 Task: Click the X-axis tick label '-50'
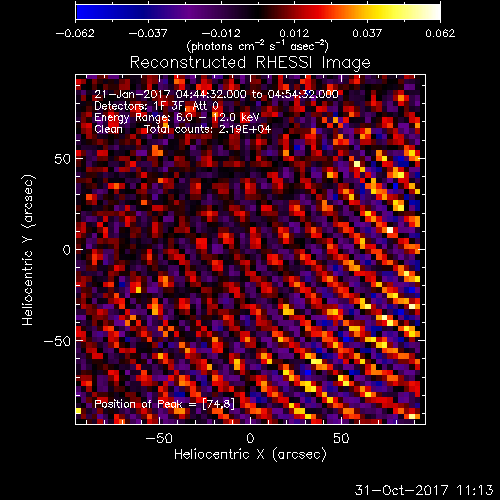(x=159, y=438)
